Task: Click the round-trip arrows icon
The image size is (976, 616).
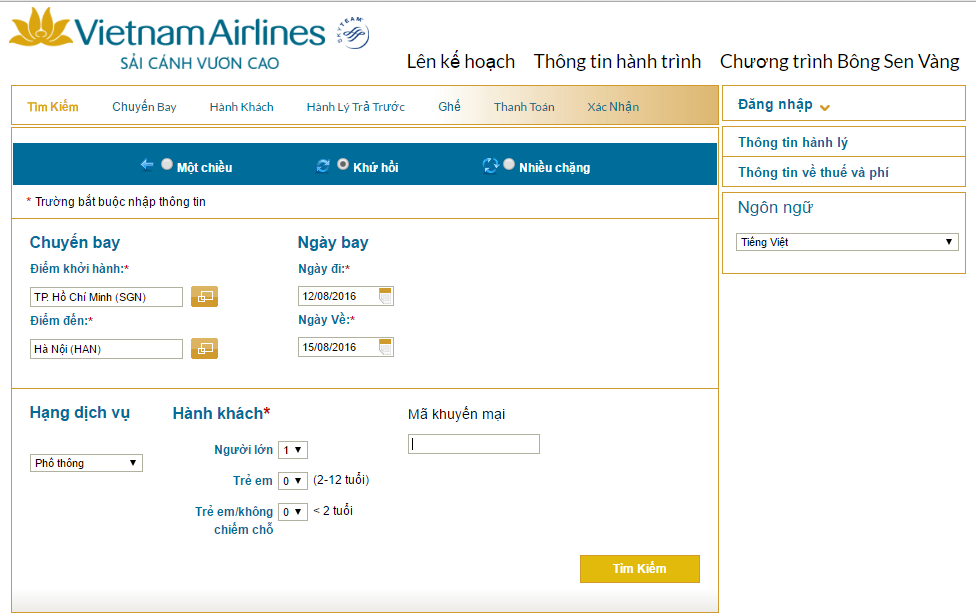Action: coord(323,166)
